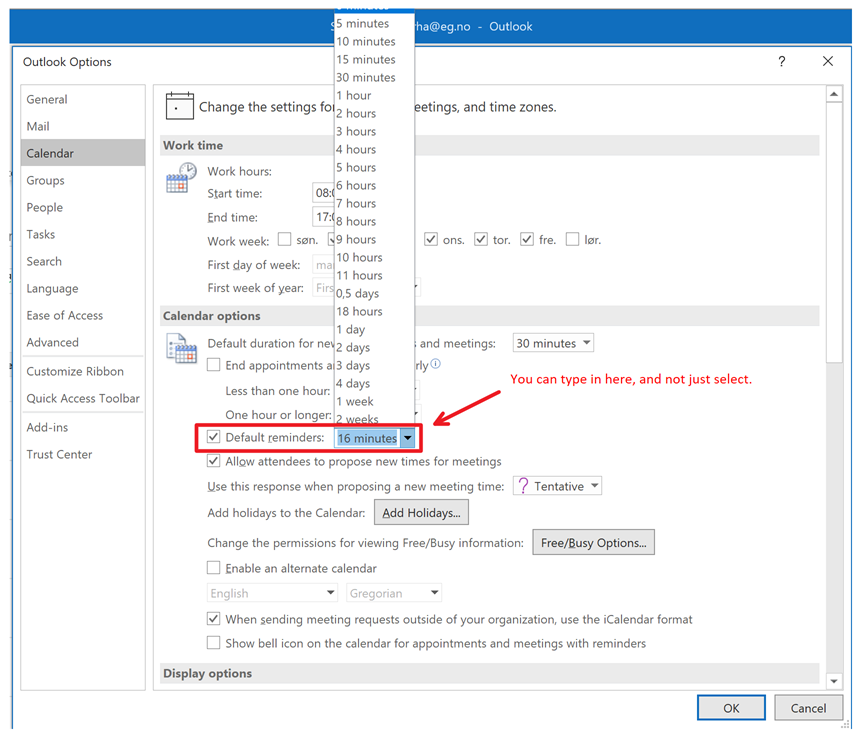Click the scrollbar down arrow
Image resolution: width=853 pixels, height=738 pixels.
pyautogui.click(x=834, y=681)
